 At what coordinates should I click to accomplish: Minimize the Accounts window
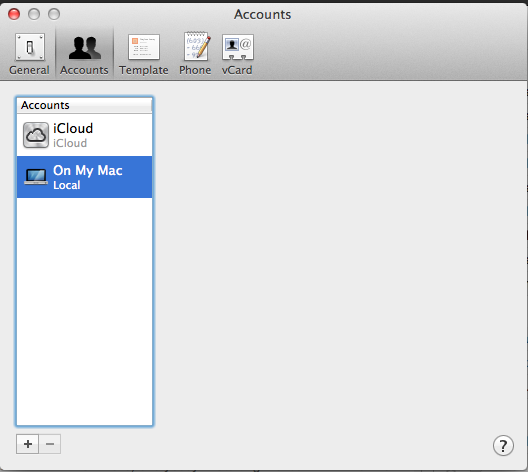[x=34, y=14]
